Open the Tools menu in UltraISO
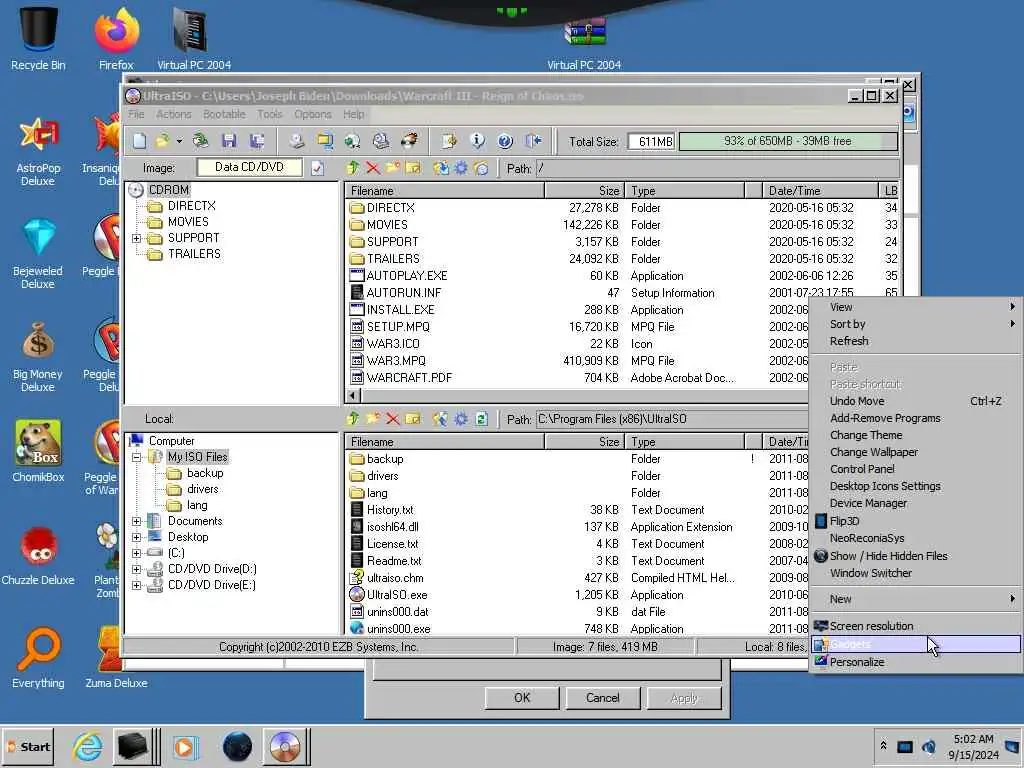Image resolution: width=1024 pixels, height=768 pixels. click(270, 114)
